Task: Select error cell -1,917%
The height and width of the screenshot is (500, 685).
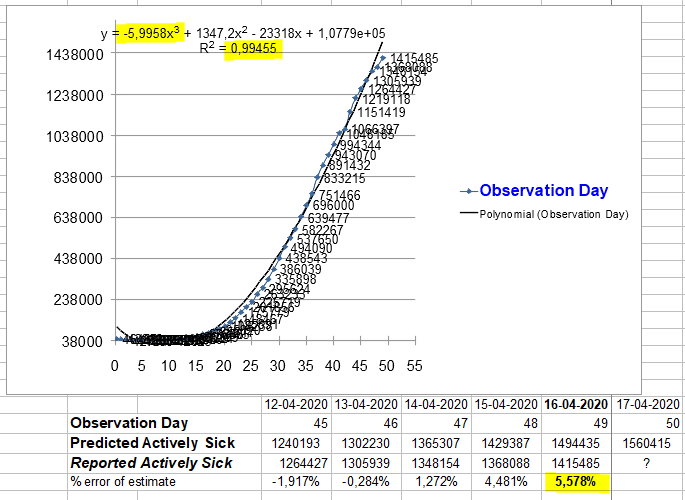Action: pyautogui.click(x=296, y=482)
